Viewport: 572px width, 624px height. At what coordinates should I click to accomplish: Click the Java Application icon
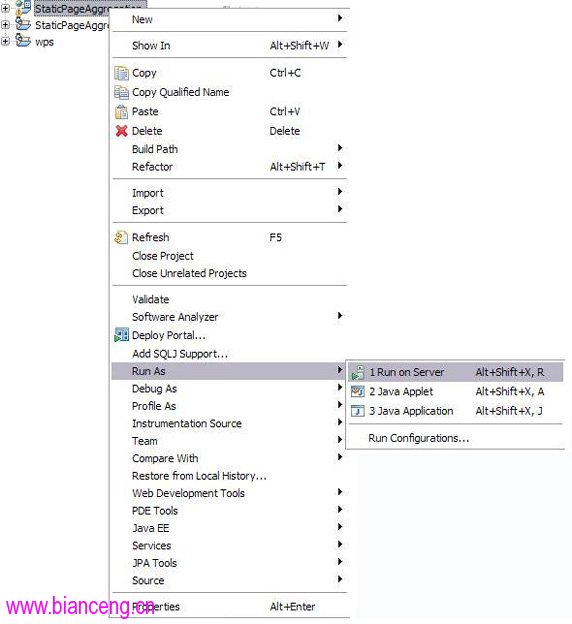tap(358, 411)
